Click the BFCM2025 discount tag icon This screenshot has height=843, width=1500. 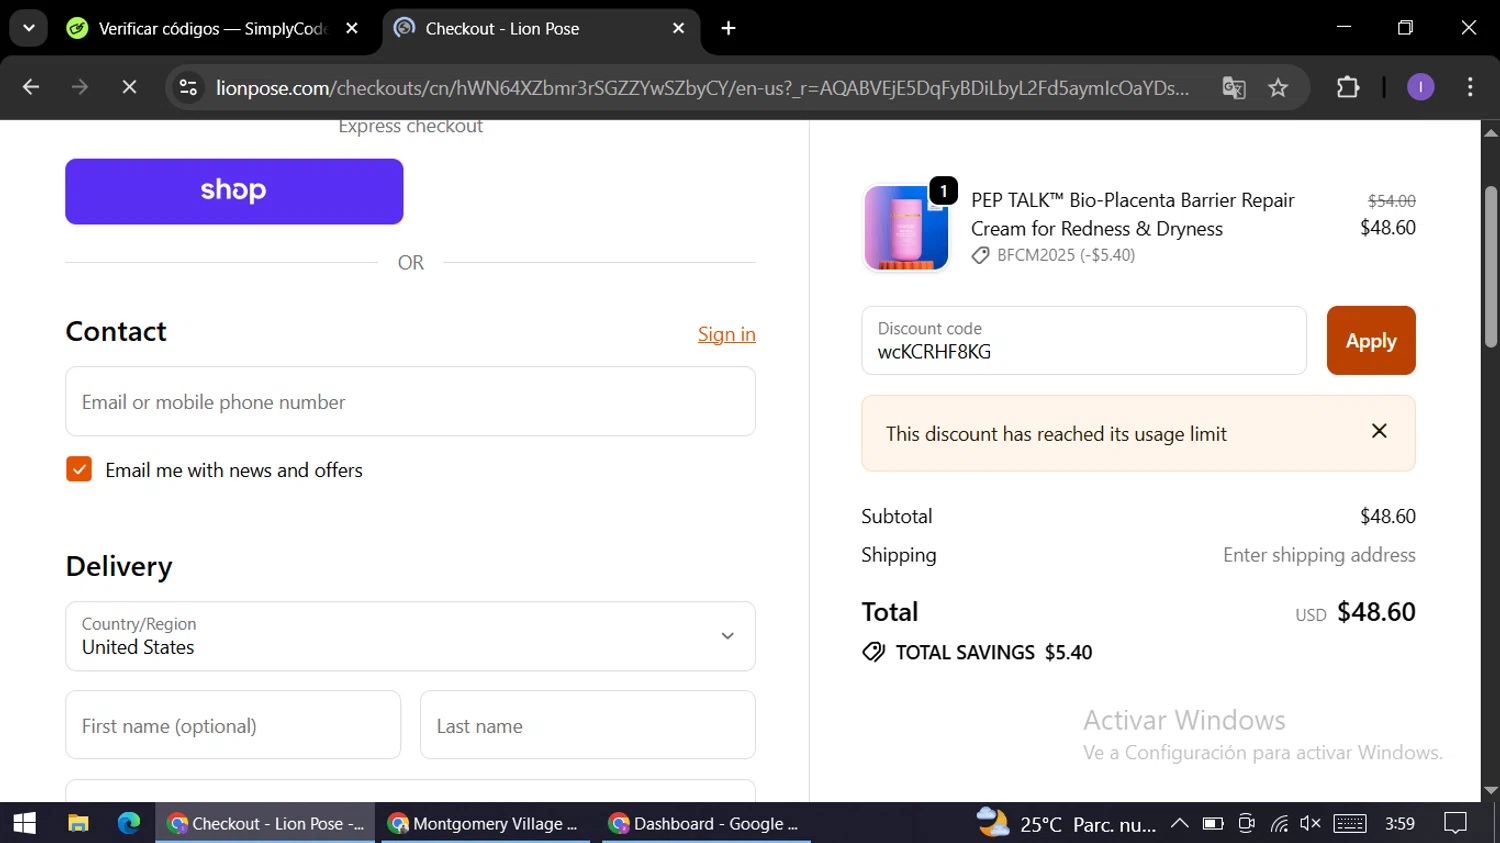pos(980,255)
